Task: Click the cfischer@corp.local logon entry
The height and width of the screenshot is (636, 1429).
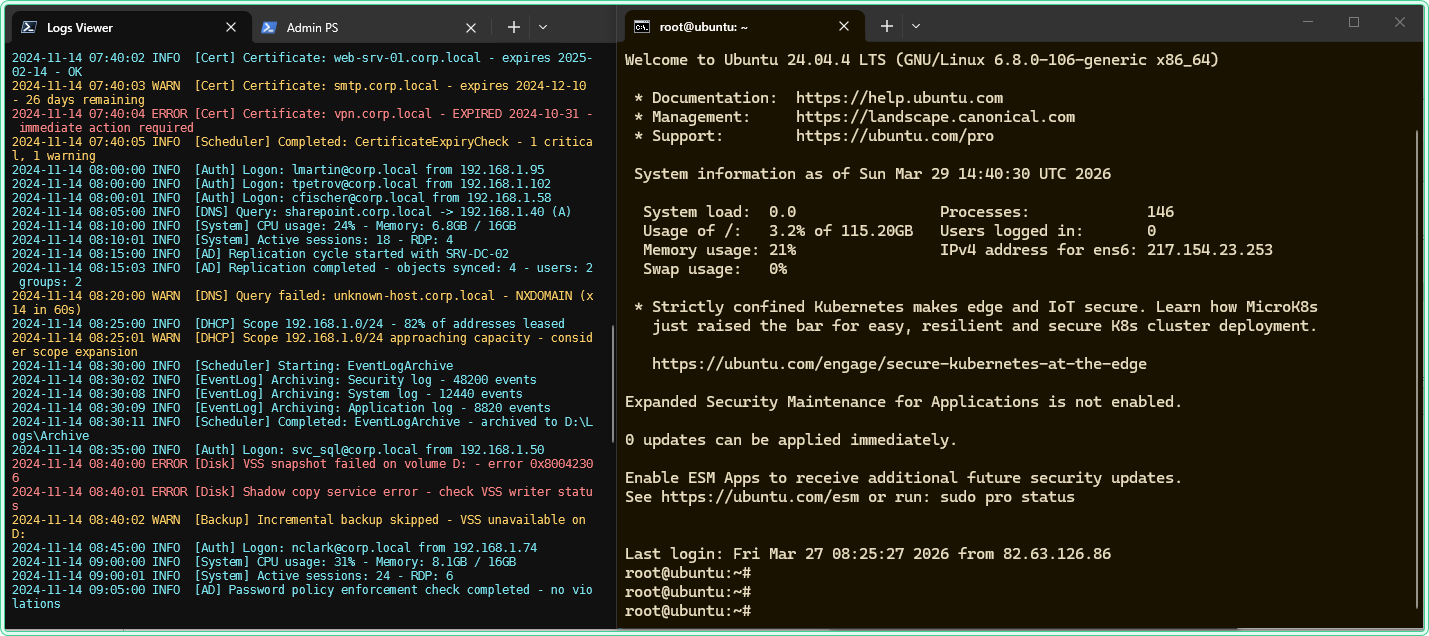Action: click(281, 198)
